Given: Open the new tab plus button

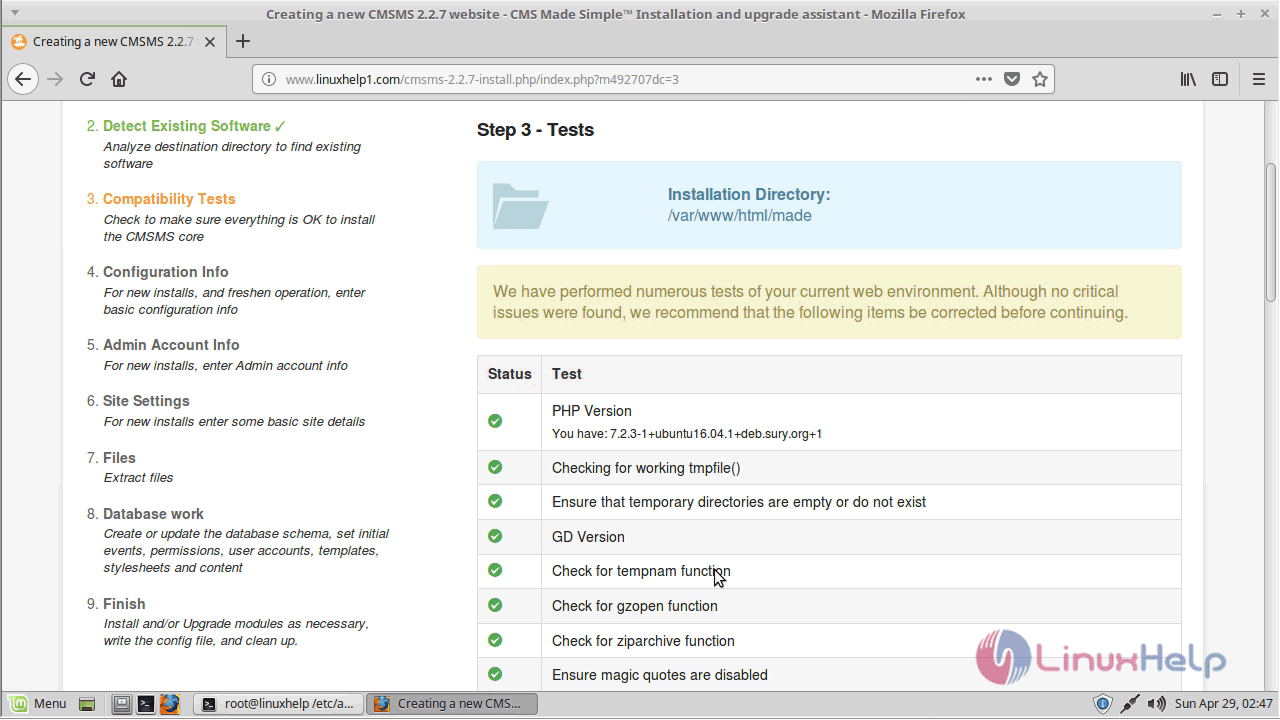Looking at the screenshot, I should [x=242, y=41].
